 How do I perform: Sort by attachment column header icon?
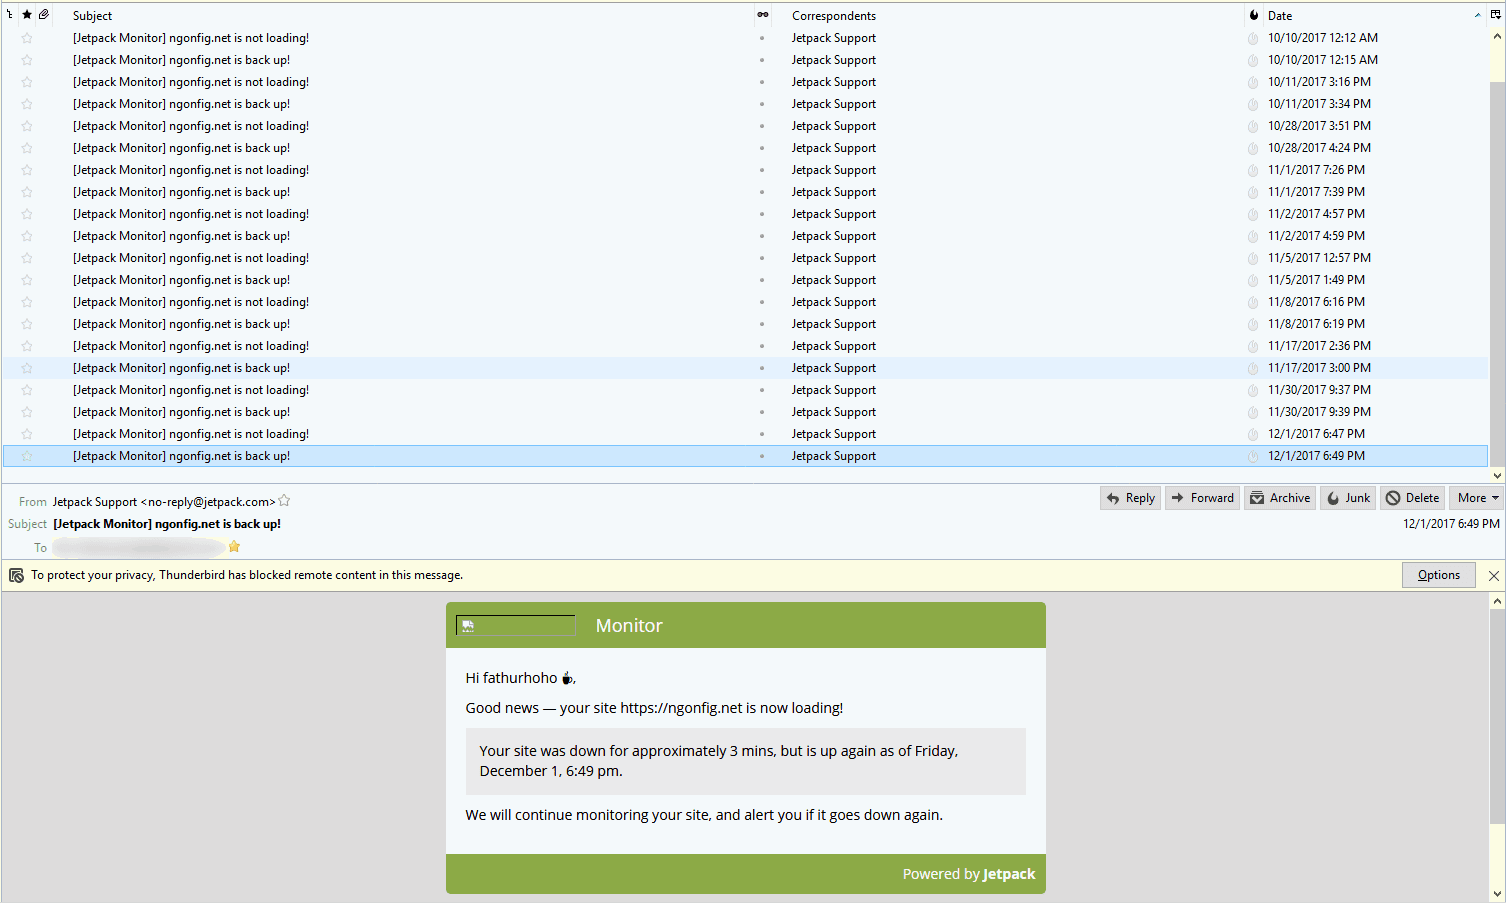pos(44,15)
